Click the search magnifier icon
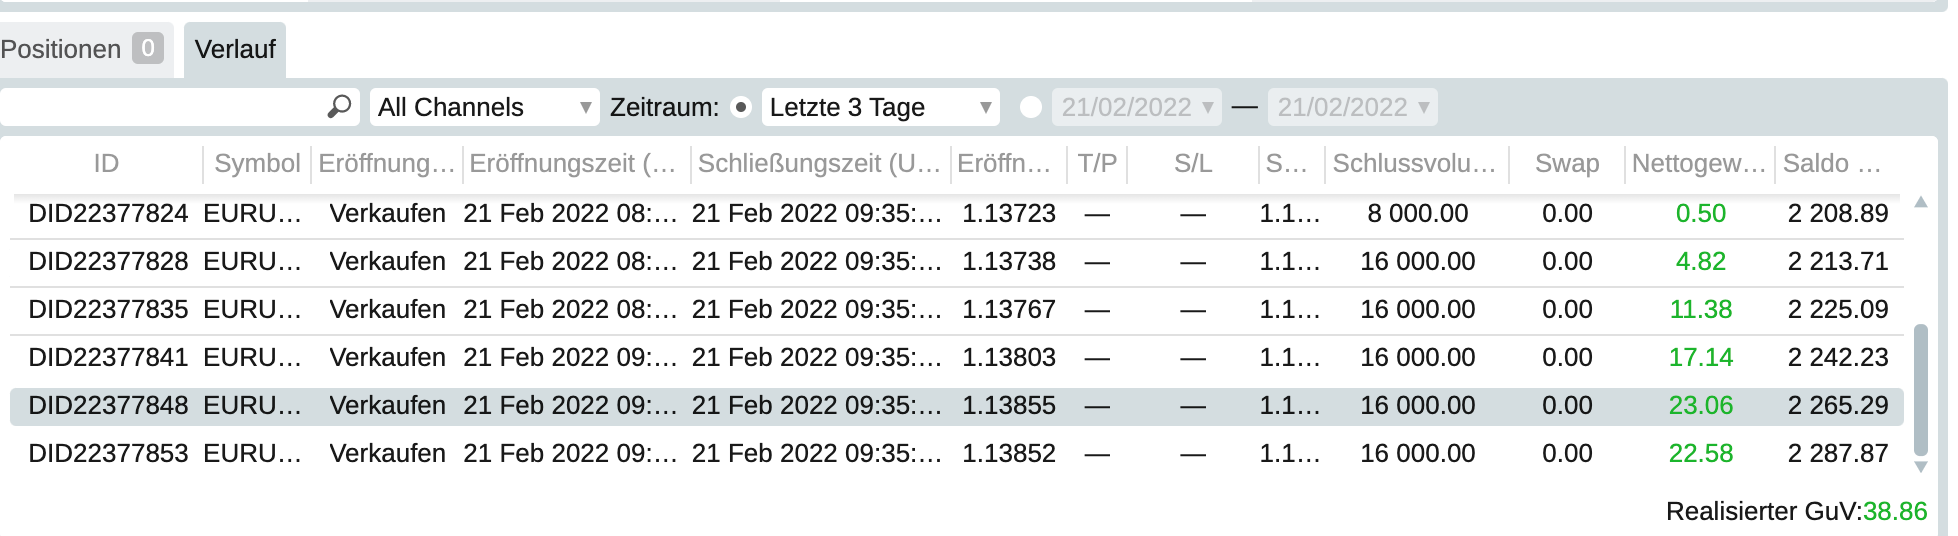This screenshot has width=1958, height=536. point(340,106)
